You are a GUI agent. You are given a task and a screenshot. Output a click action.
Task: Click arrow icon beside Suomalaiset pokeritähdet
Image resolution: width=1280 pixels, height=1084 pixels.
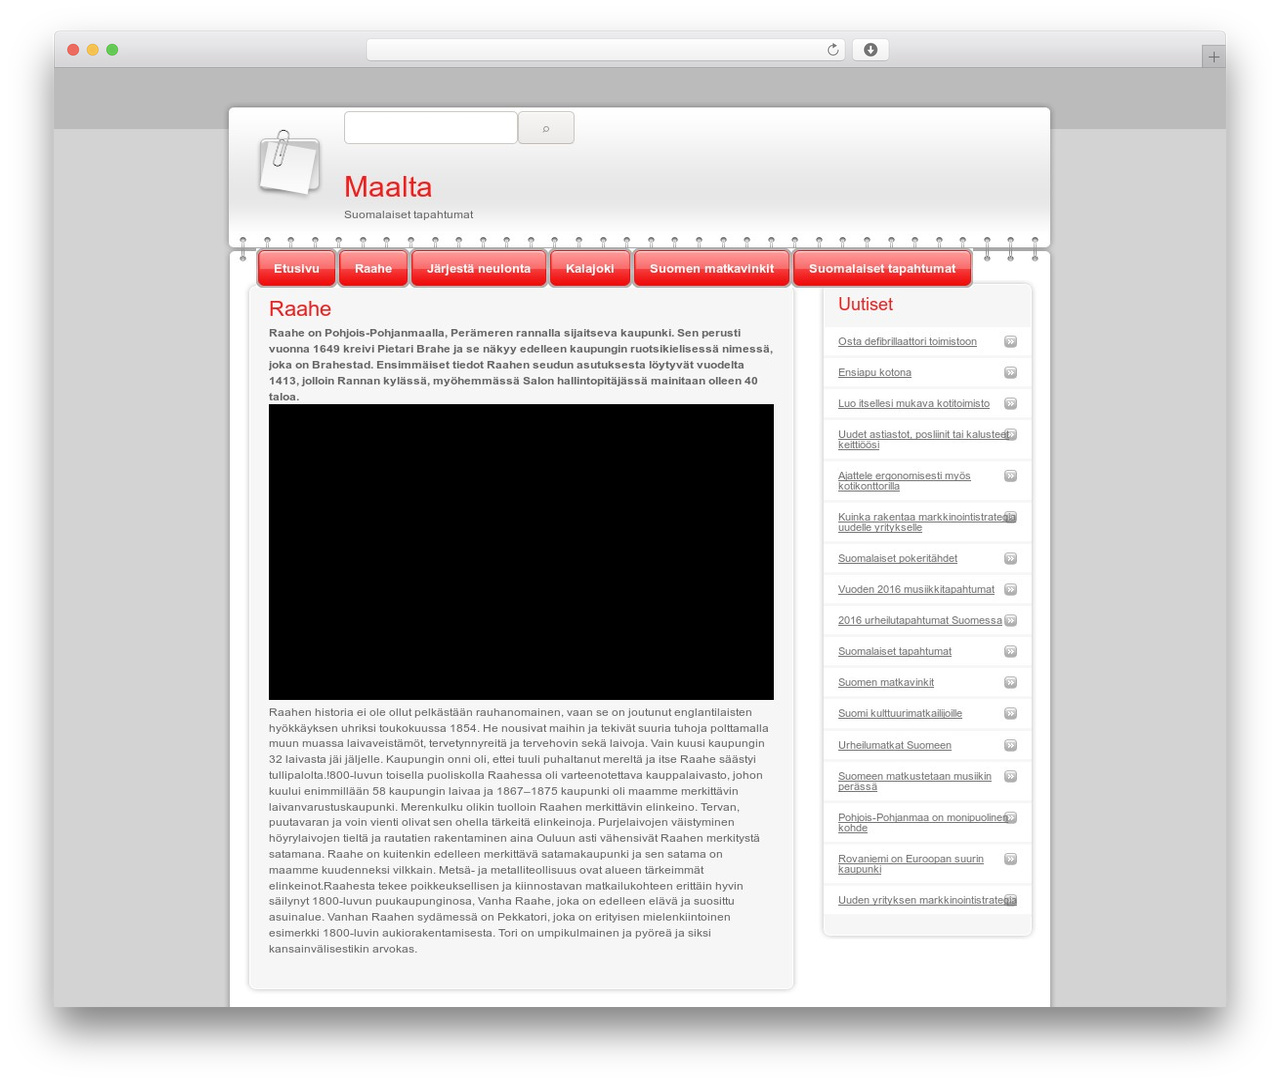tap(1010, 558)
